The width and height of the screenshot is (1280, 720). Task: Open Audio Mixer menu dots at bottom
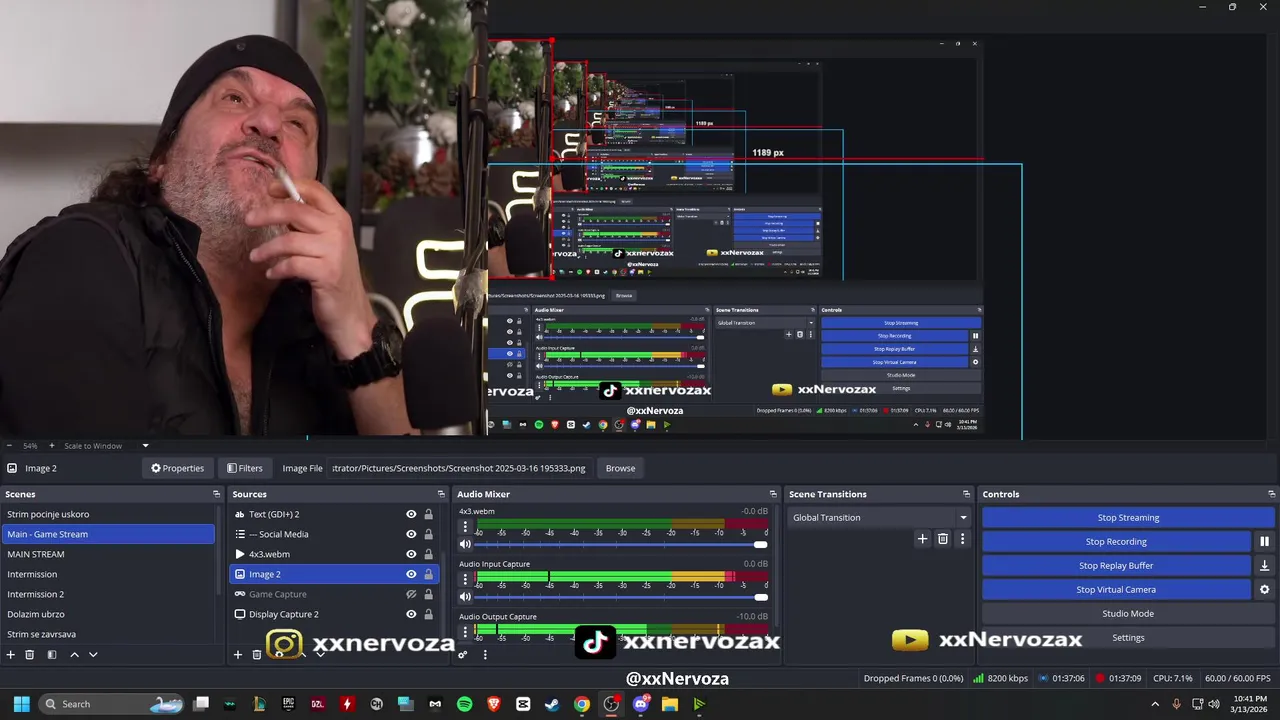485,654
